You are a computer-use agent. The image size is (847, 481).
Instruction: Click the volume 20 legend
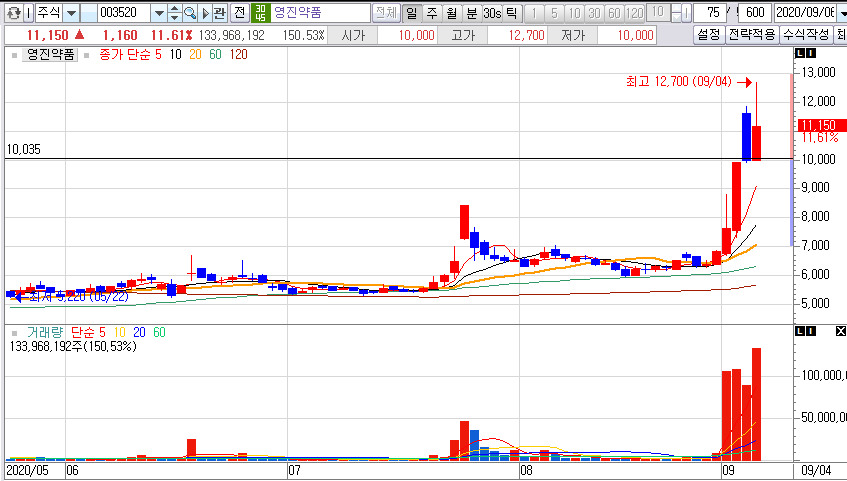tap(139, 332)
